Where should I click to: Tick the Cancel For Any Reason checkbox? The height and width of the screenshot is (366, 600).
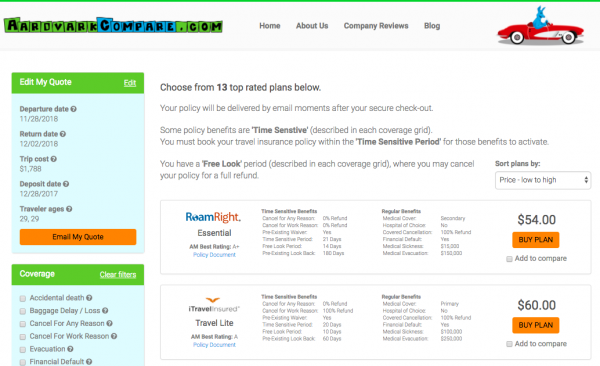click(23, 324)
